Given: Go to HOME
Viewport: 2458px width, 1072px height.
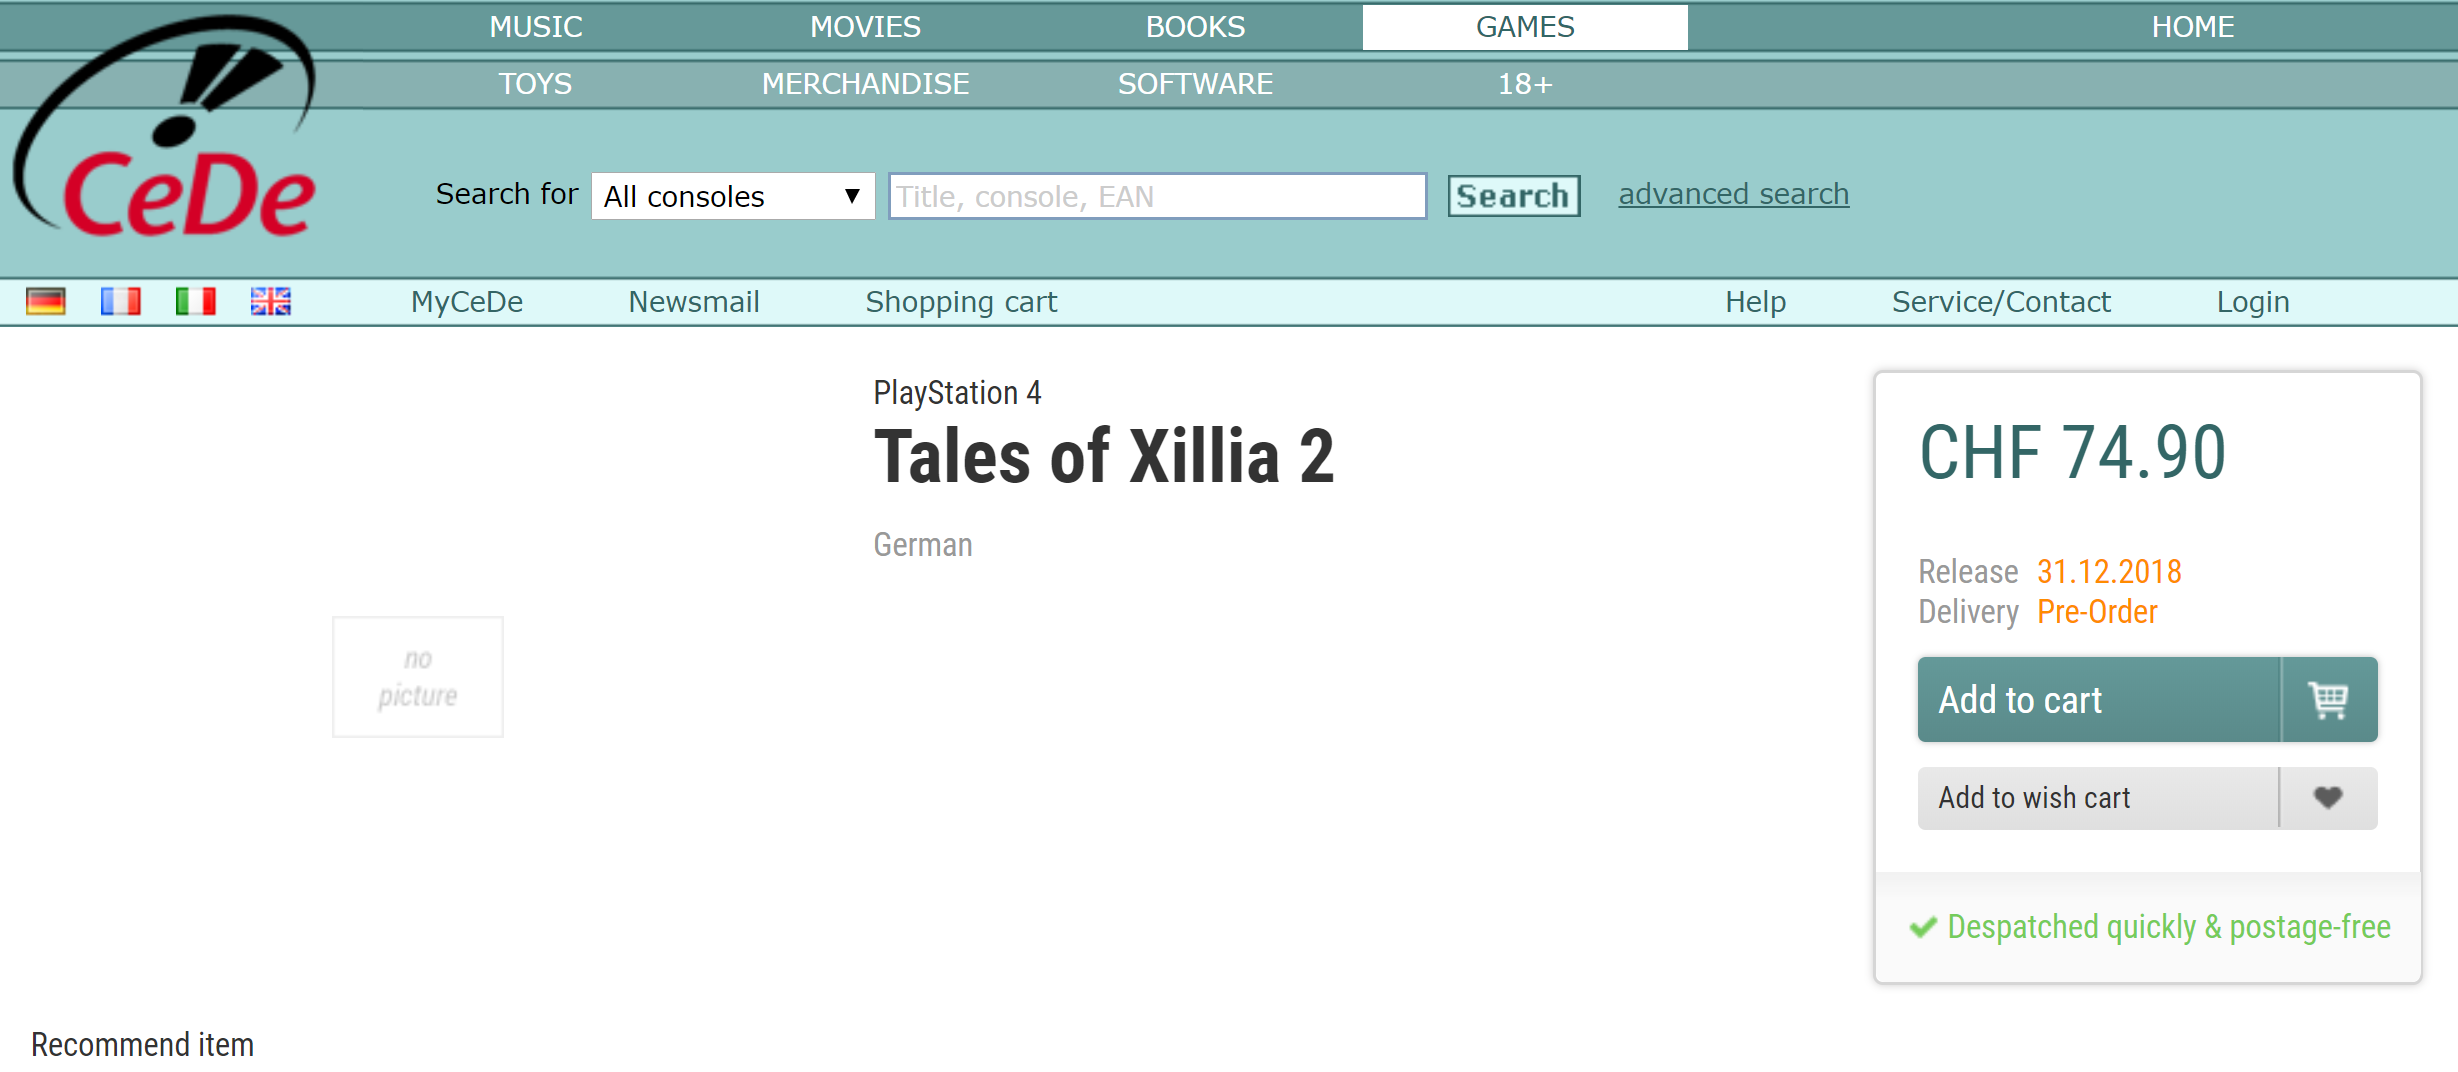Looking at the screenshot, I should pyautogui.click(x=2193, y=27).
